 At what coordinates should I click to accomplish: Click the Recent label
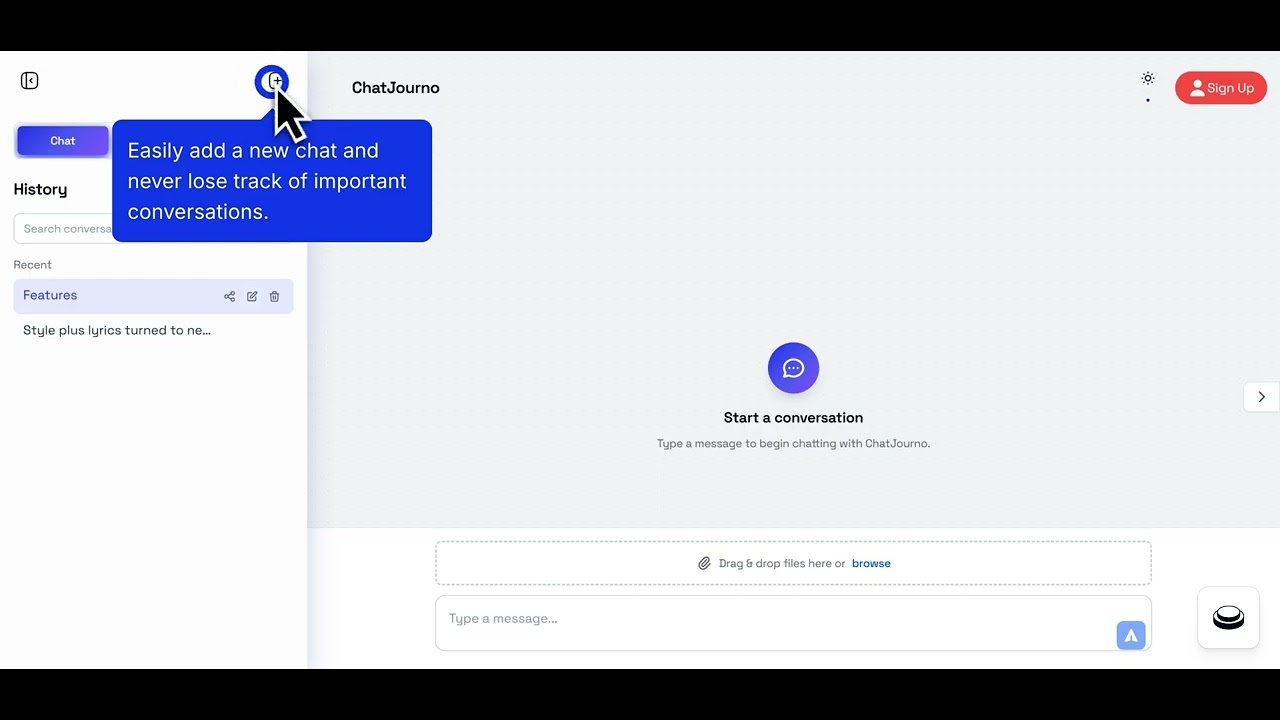point(32,265)
